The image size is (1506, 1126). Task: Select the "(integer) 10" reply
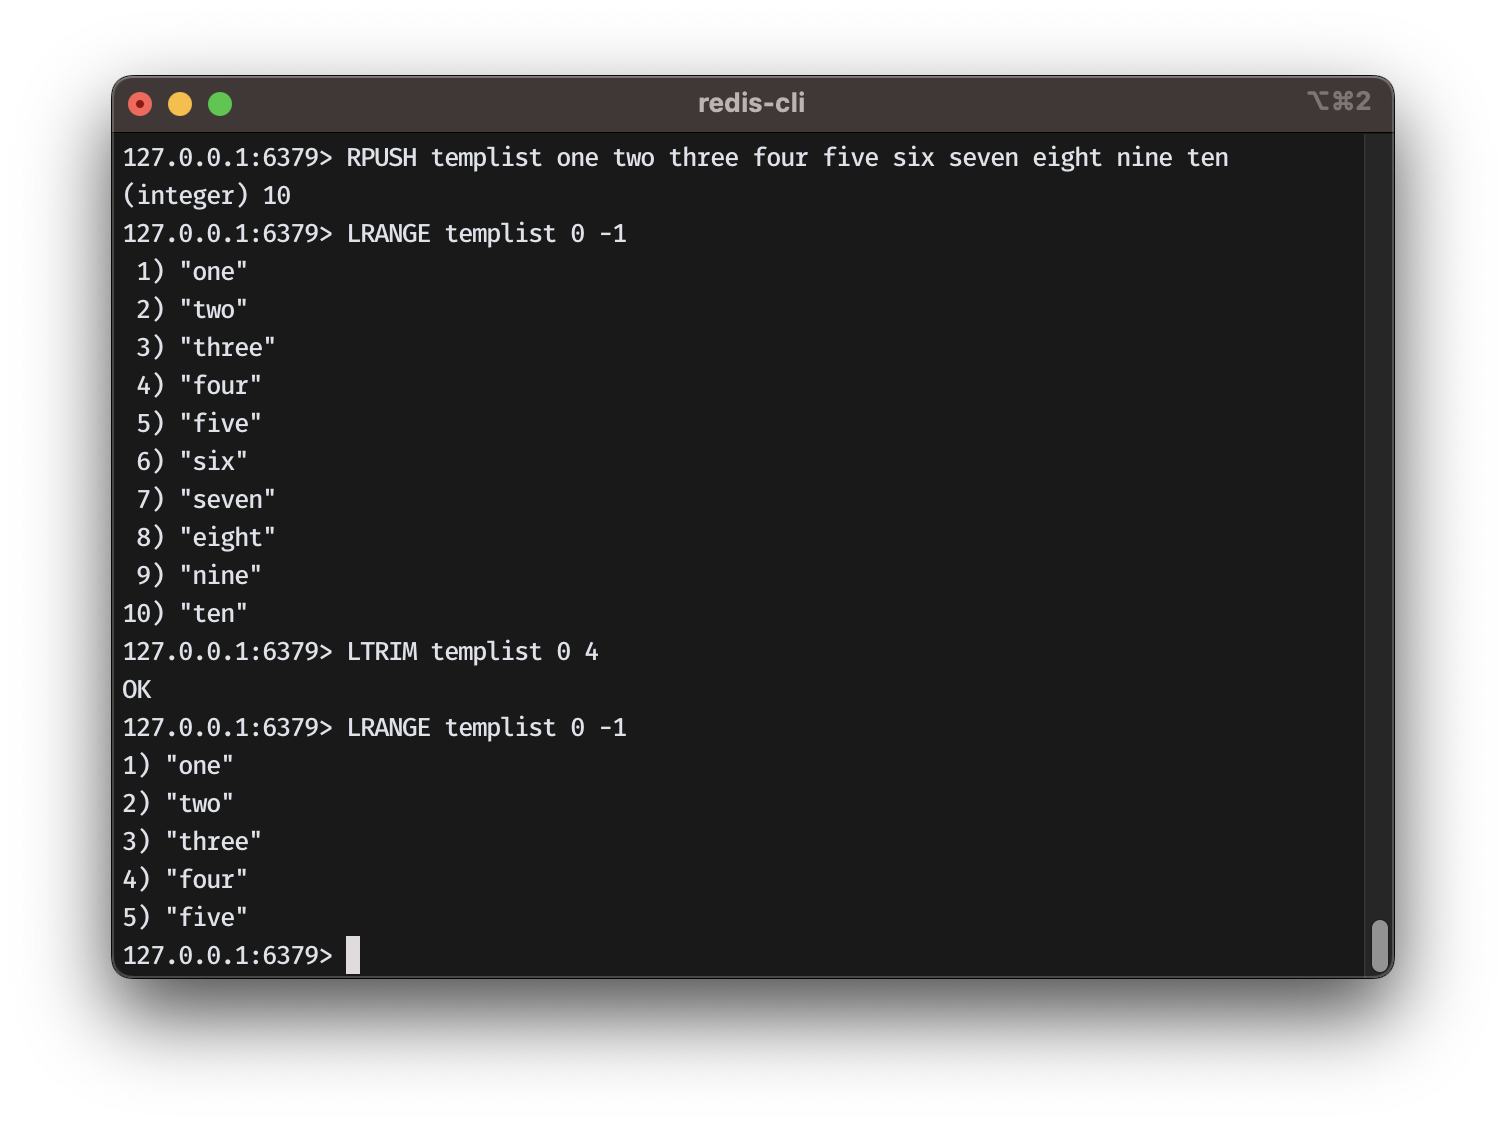click(x=206, y=196)
